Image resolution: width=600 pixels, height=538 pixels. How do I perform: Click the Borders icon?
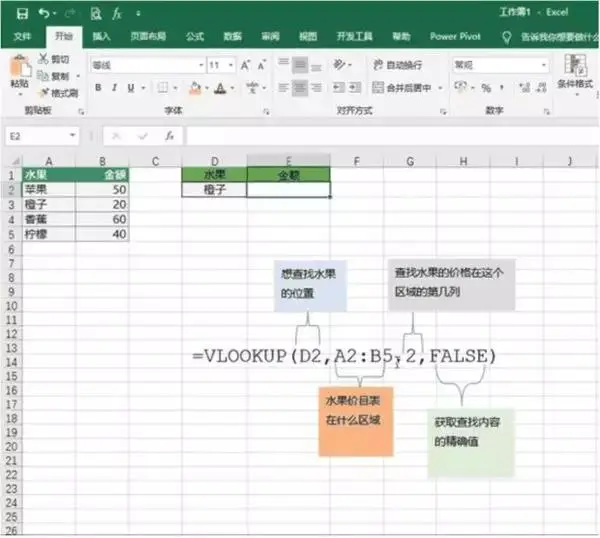pyautogui.click(x=163, y=88)
